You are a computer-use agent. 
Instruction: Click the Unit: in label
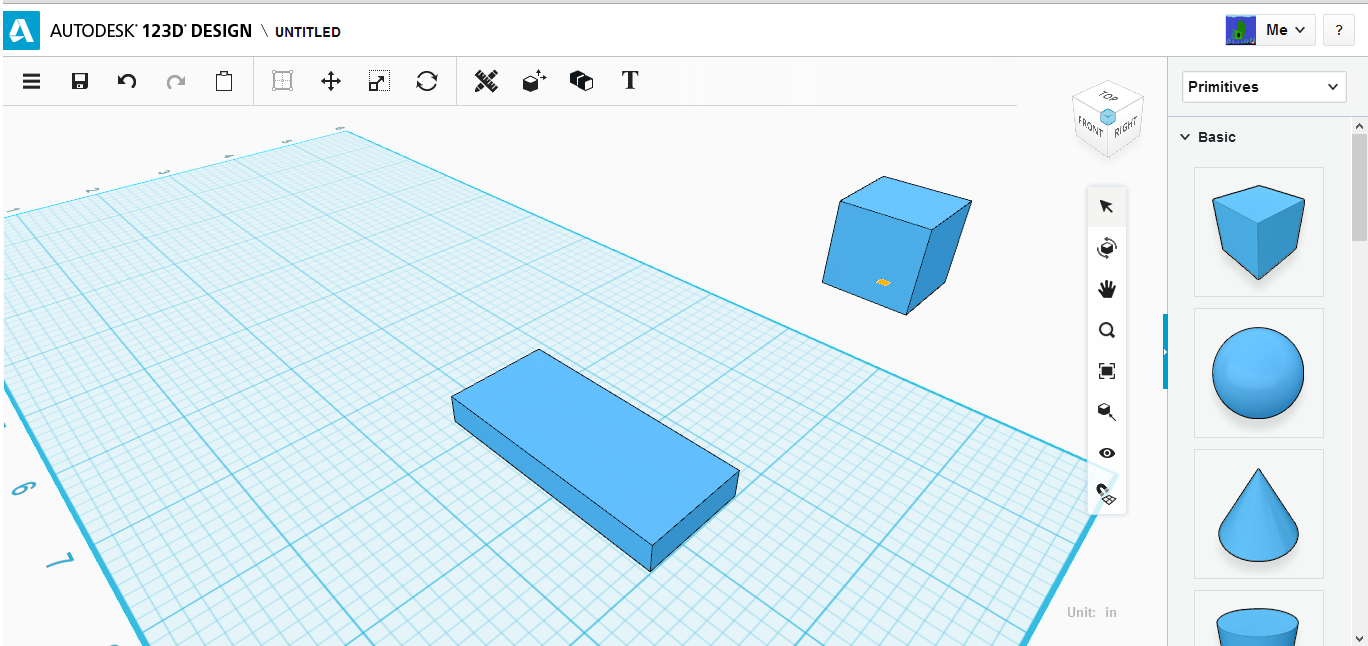[1091, 612]
